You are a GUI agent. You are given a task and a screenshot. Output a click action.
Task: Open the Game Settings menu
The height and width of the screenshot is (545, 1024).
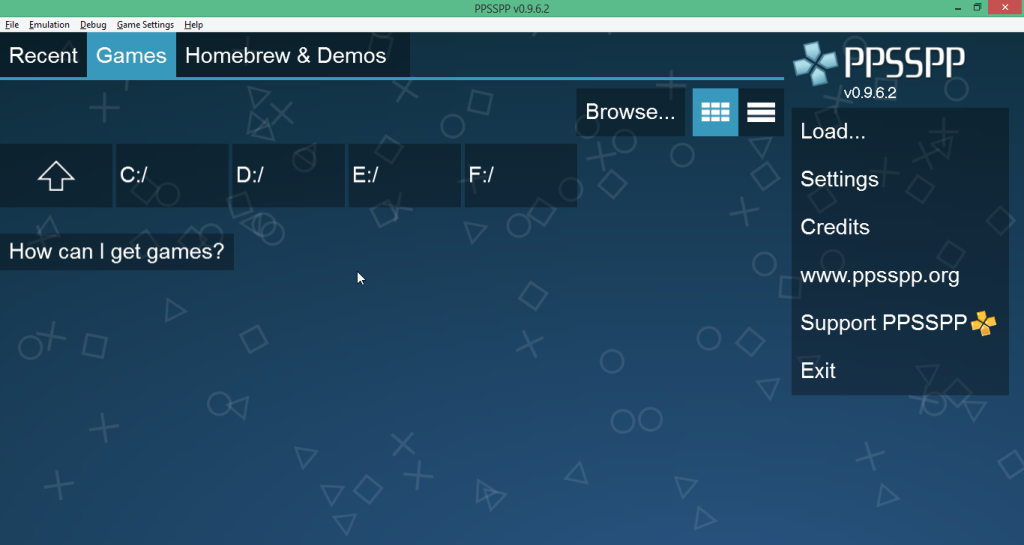145,25
